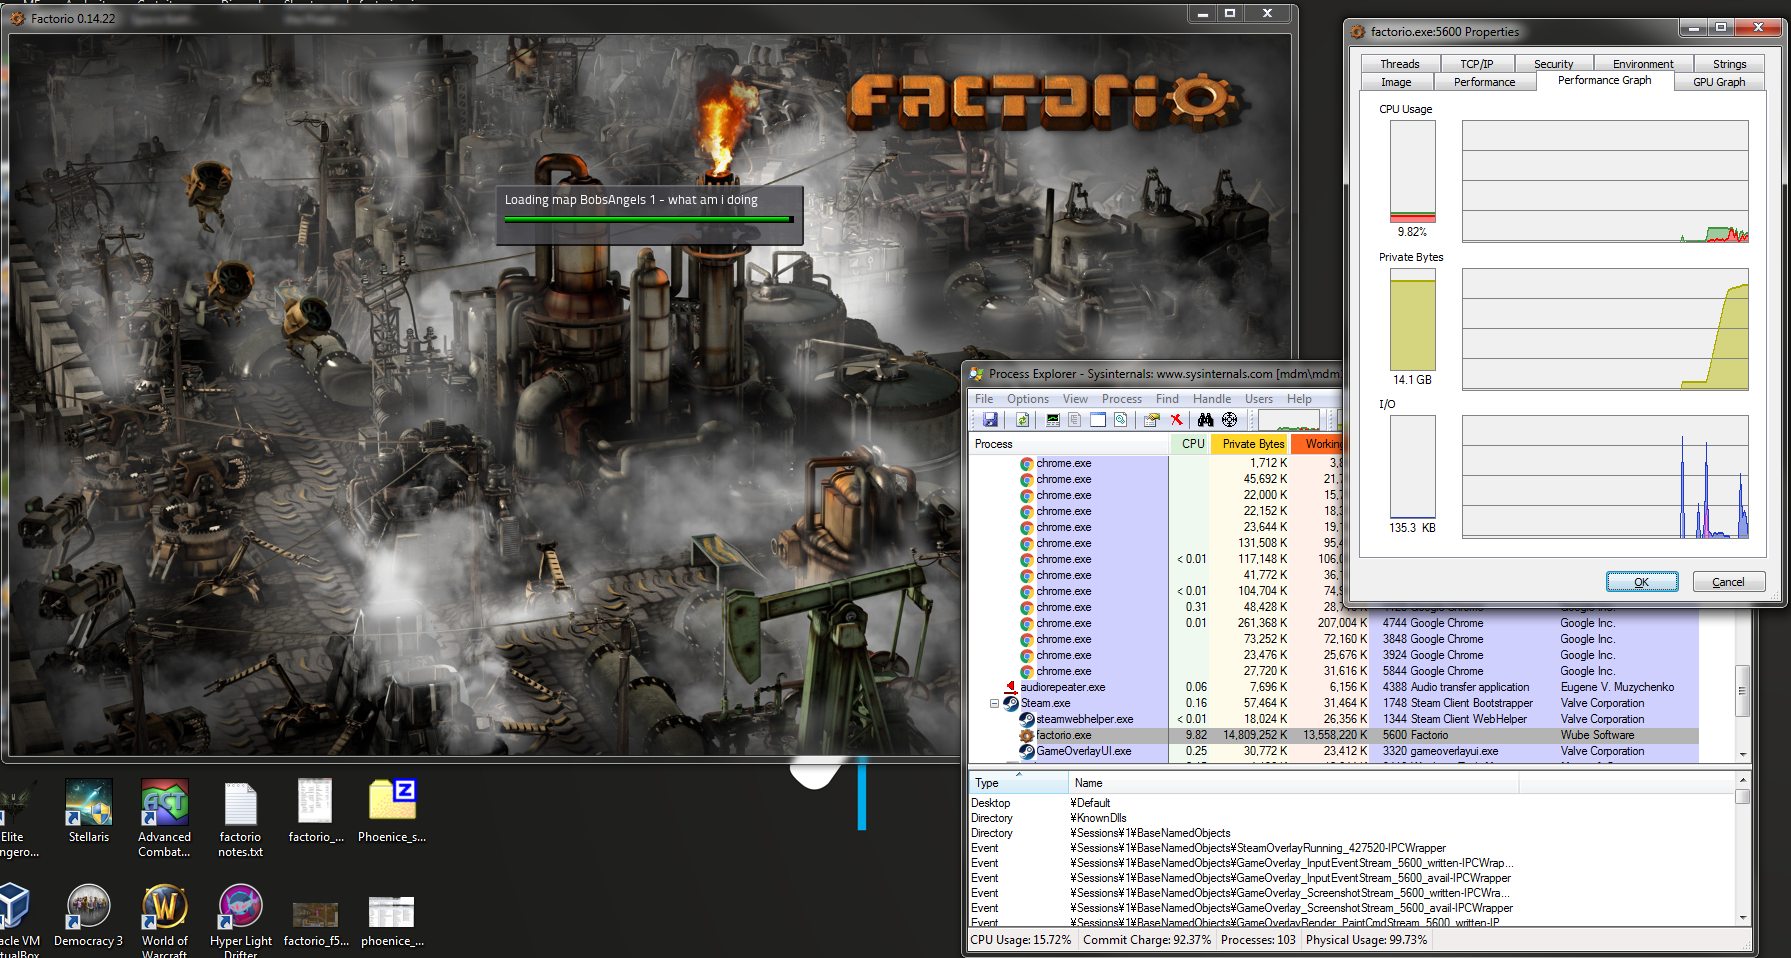
Task: Open process Properties toolbar icon
Action: click(x=1152, y=420)
